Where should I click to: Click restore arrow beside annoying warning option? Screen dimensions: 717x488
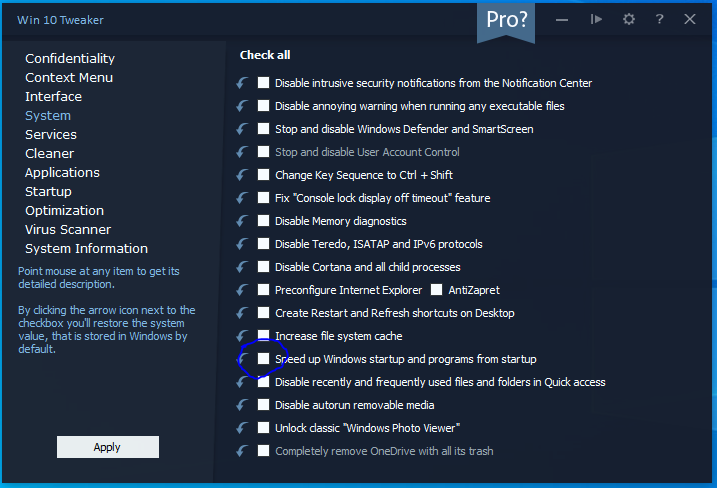click(x=242, y=106)
